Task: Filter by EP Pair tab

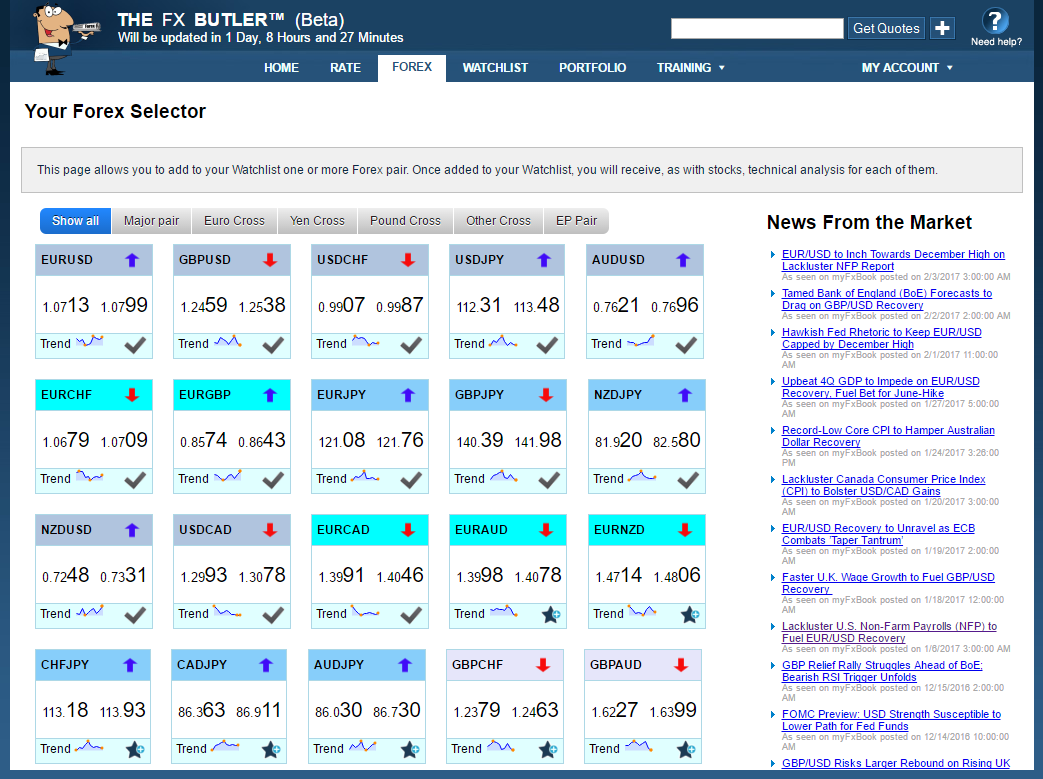Action: pyautogui.click(x=576, y=221)
